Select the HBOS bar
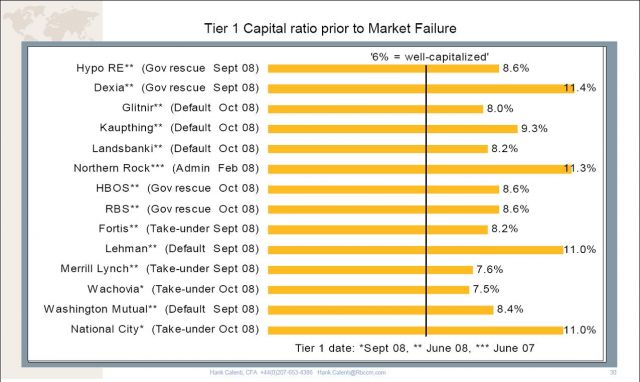This screenshot has width=640, height=382. pyautogui.click(x=383, y=189)
